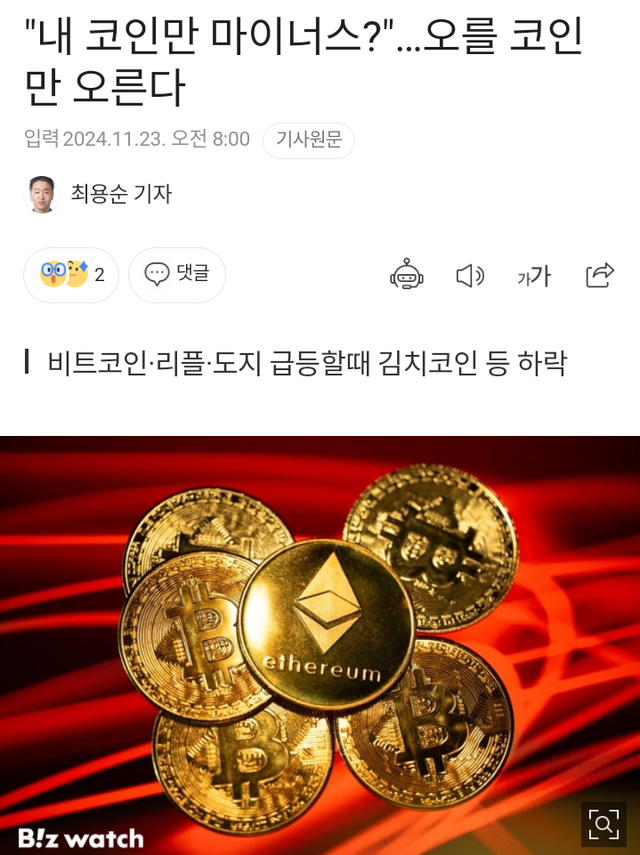Image resolution: width=640 pixels, height=855 pixels.
Task: Open the 기사원문 original article button
Action: click(309, 140)
